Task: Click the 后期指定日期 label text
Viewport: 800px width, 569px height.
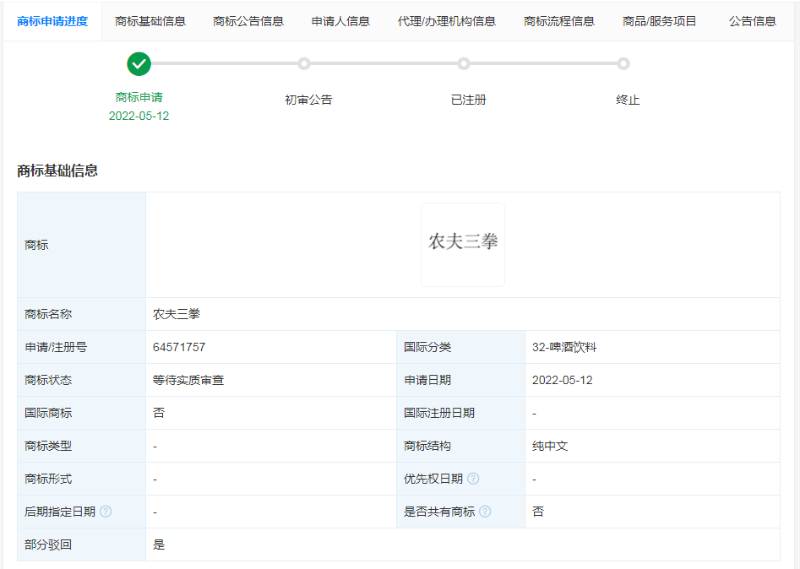Action: [60, 512]
